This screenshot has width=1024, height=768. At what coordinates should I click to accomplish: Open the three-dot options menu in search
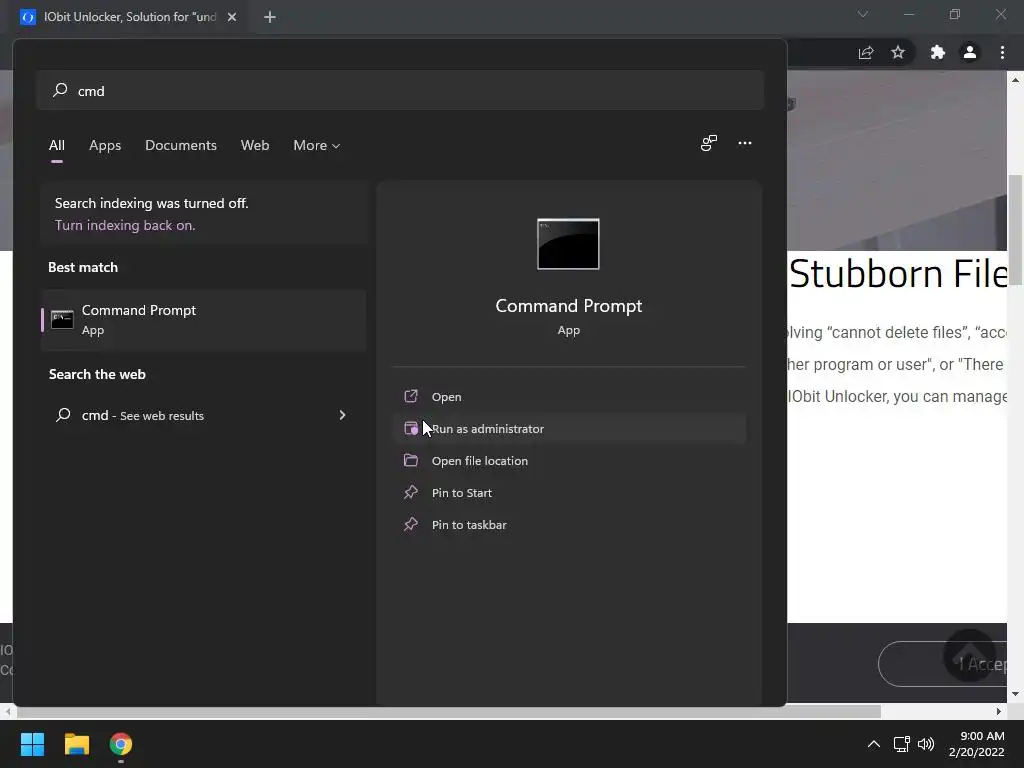coord(744,143)
